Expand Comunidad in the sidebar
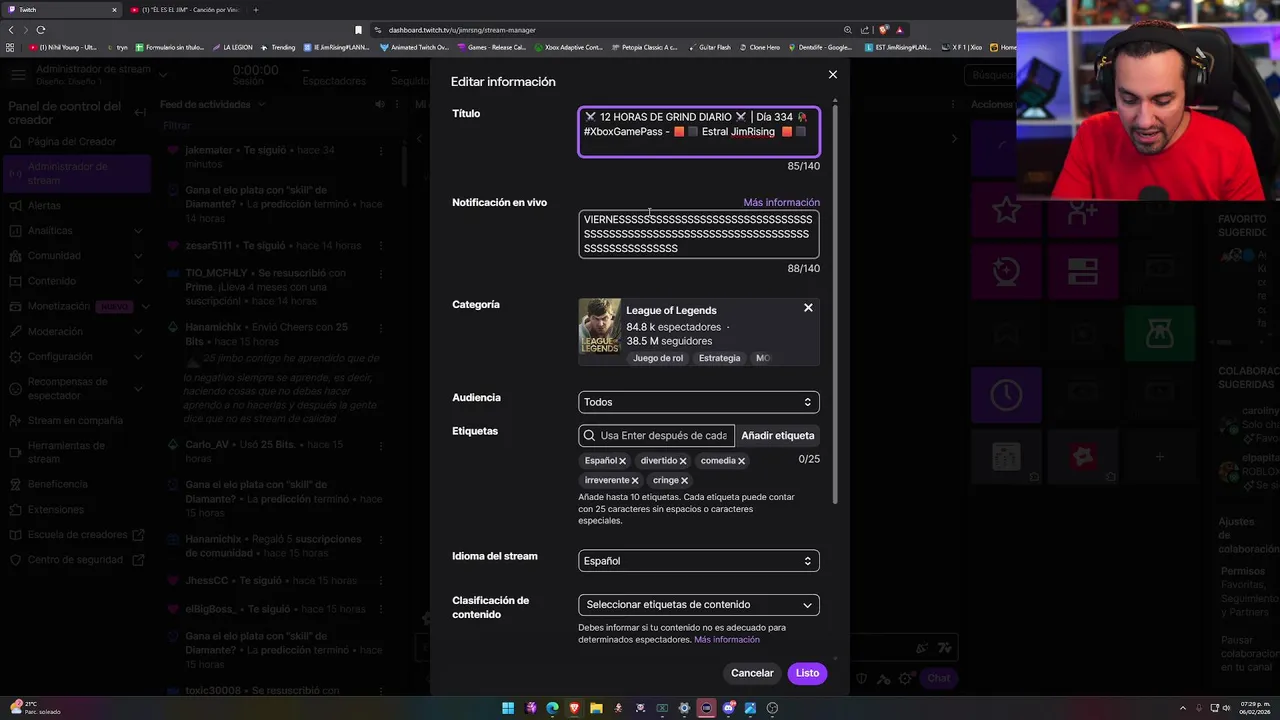Screen dimensions: 1280x720 click(137, 256)
